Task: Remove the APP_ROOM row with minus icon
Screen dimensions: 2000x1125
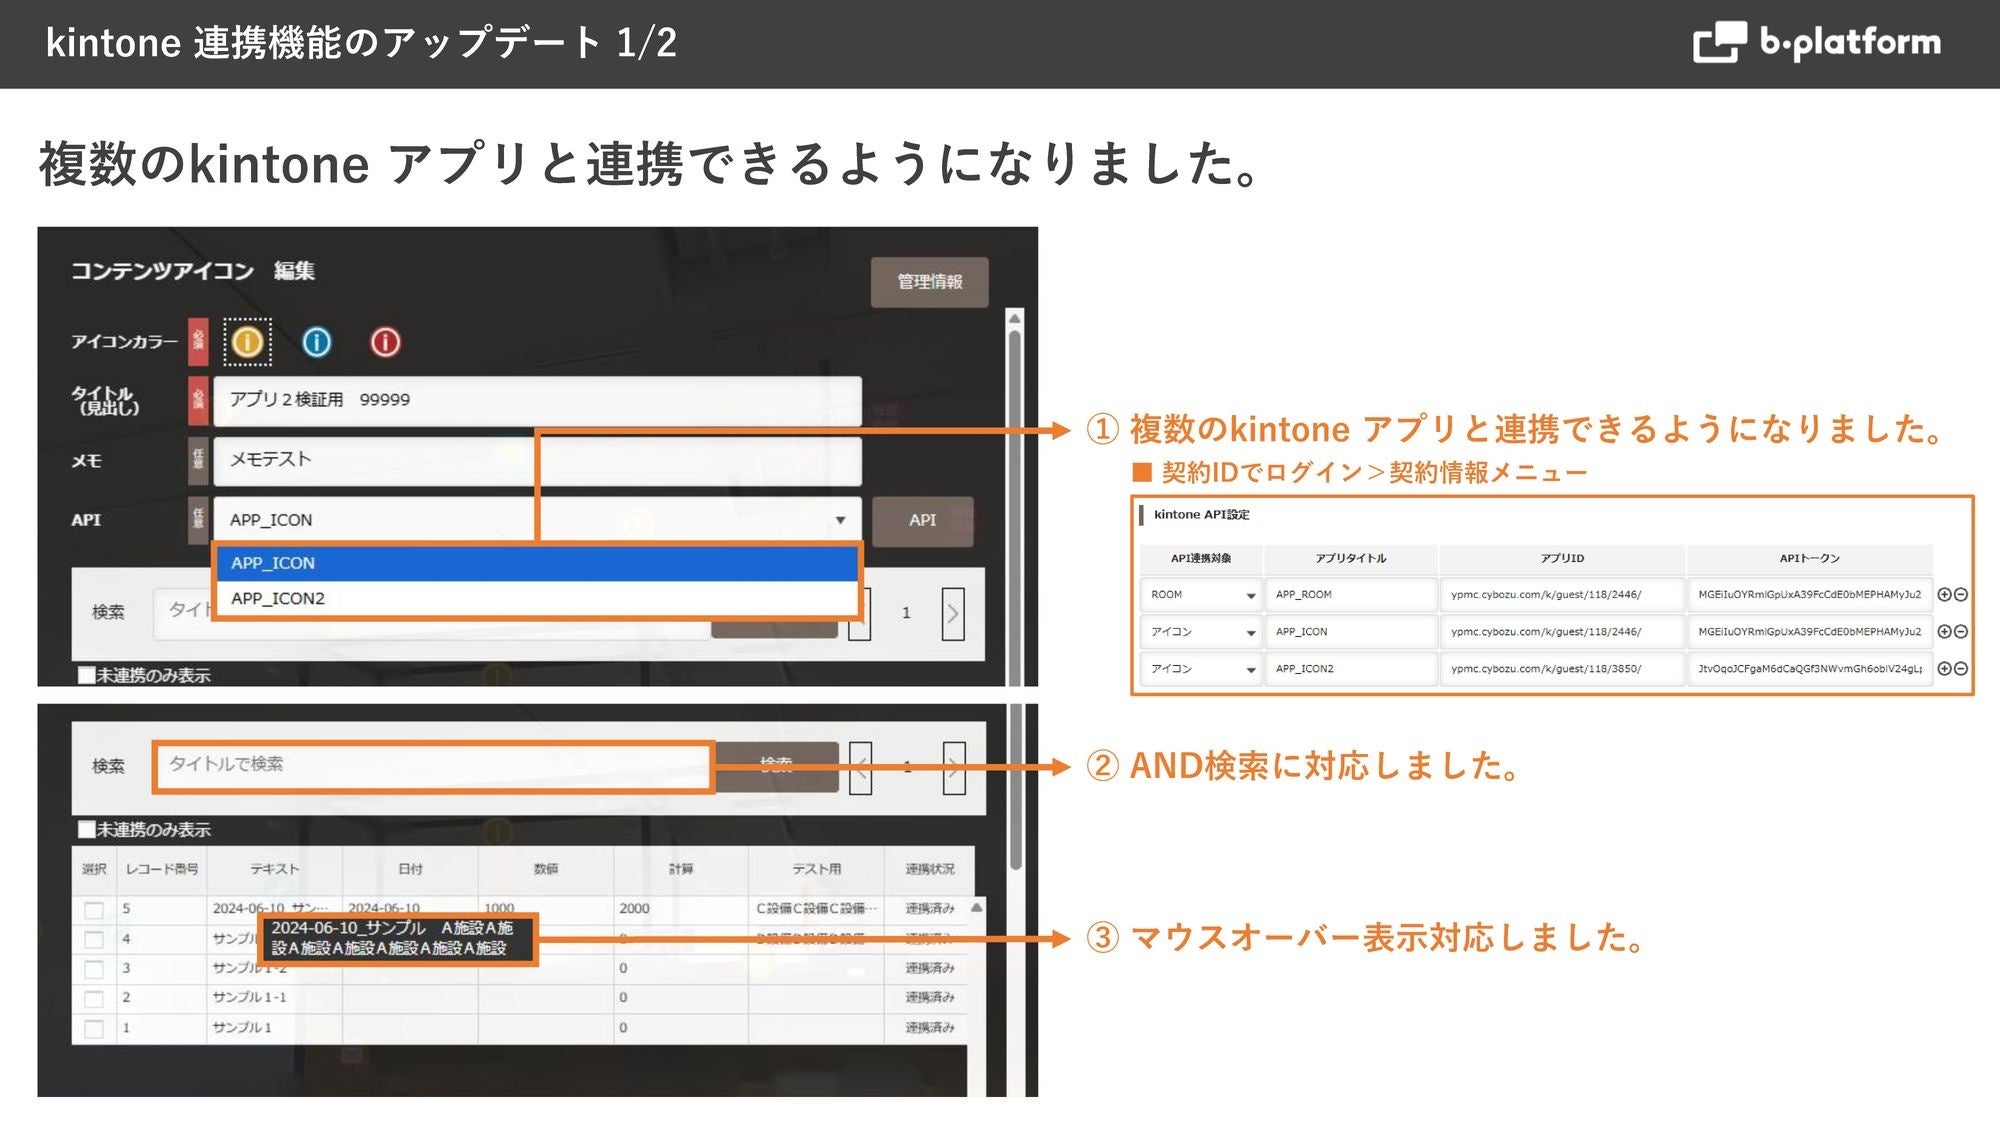Action: pyautogui.click(x=1961, y=594)
